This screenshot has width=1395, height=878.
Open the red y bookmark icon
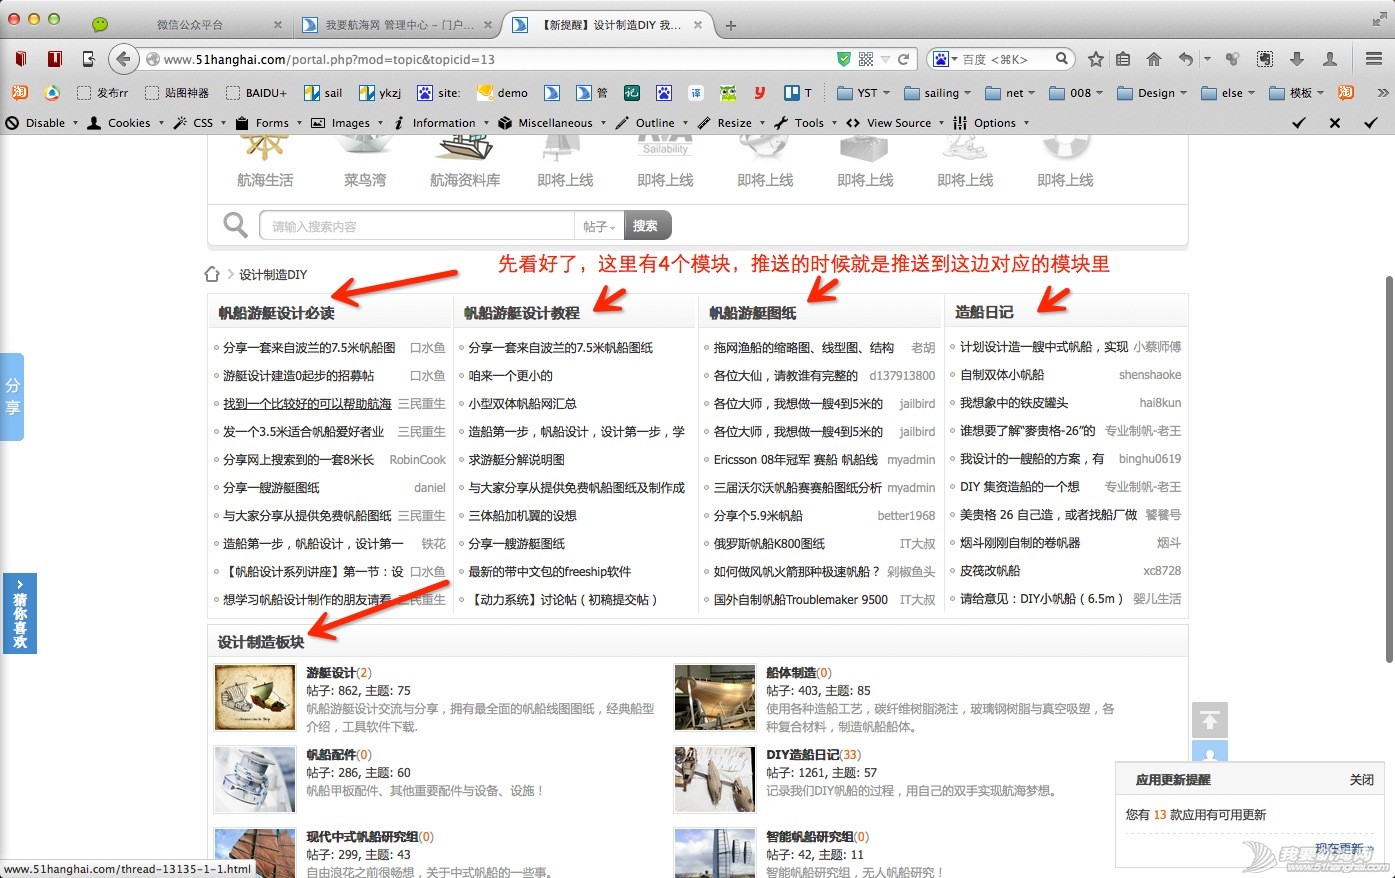[x=760, y=93]
